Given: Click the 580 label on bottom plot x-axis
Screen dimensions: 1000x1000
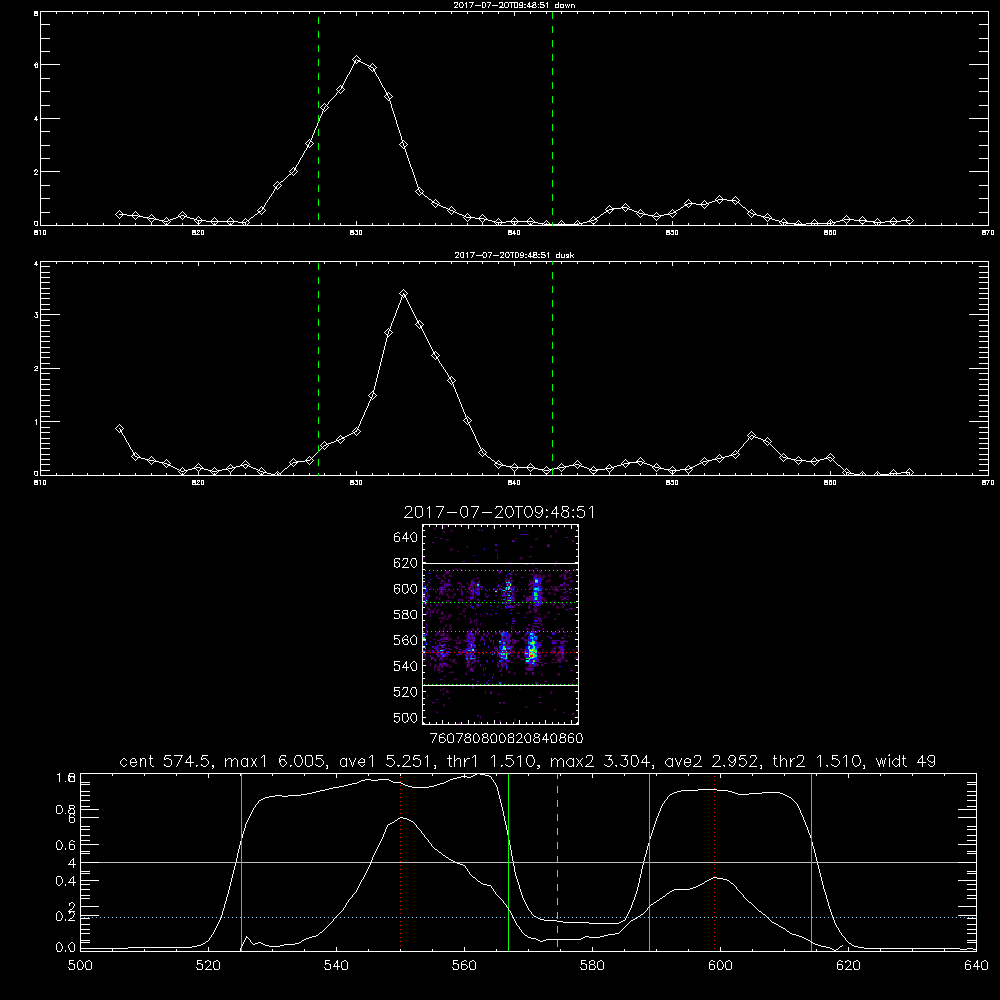Looking at the screenshot, I should point(592,966).
